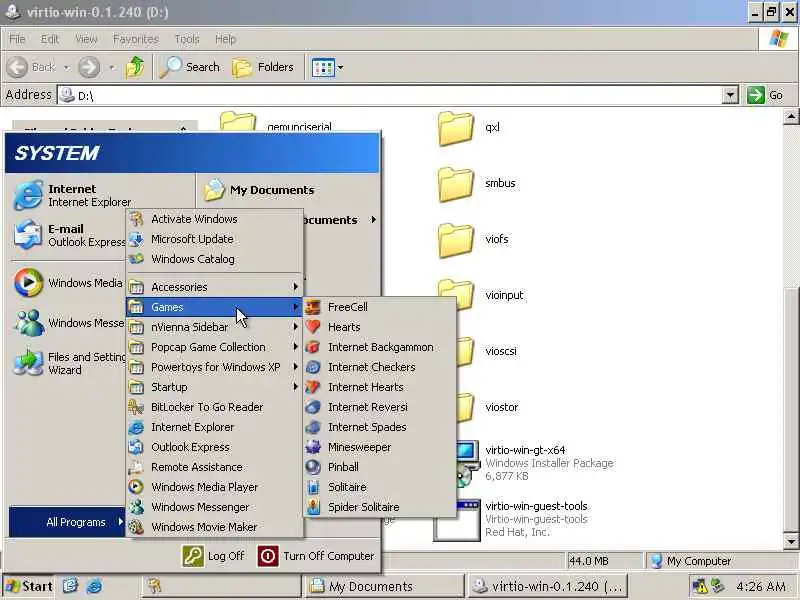800x600 pixels.
Task: Open Solitaire
Action: (380, 487)
